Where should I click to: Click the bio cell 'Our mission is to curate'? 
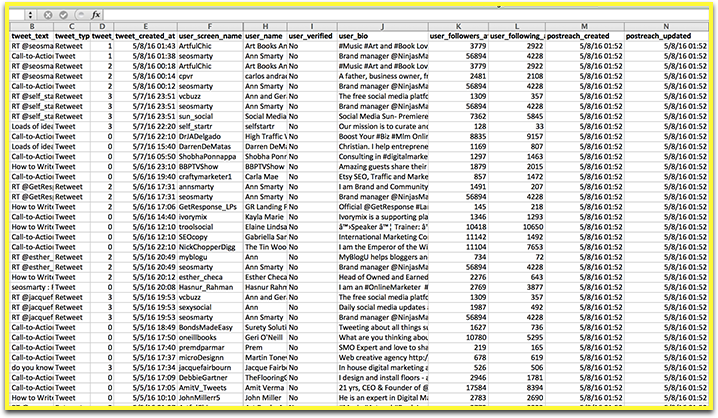click(x=383, y=126)
